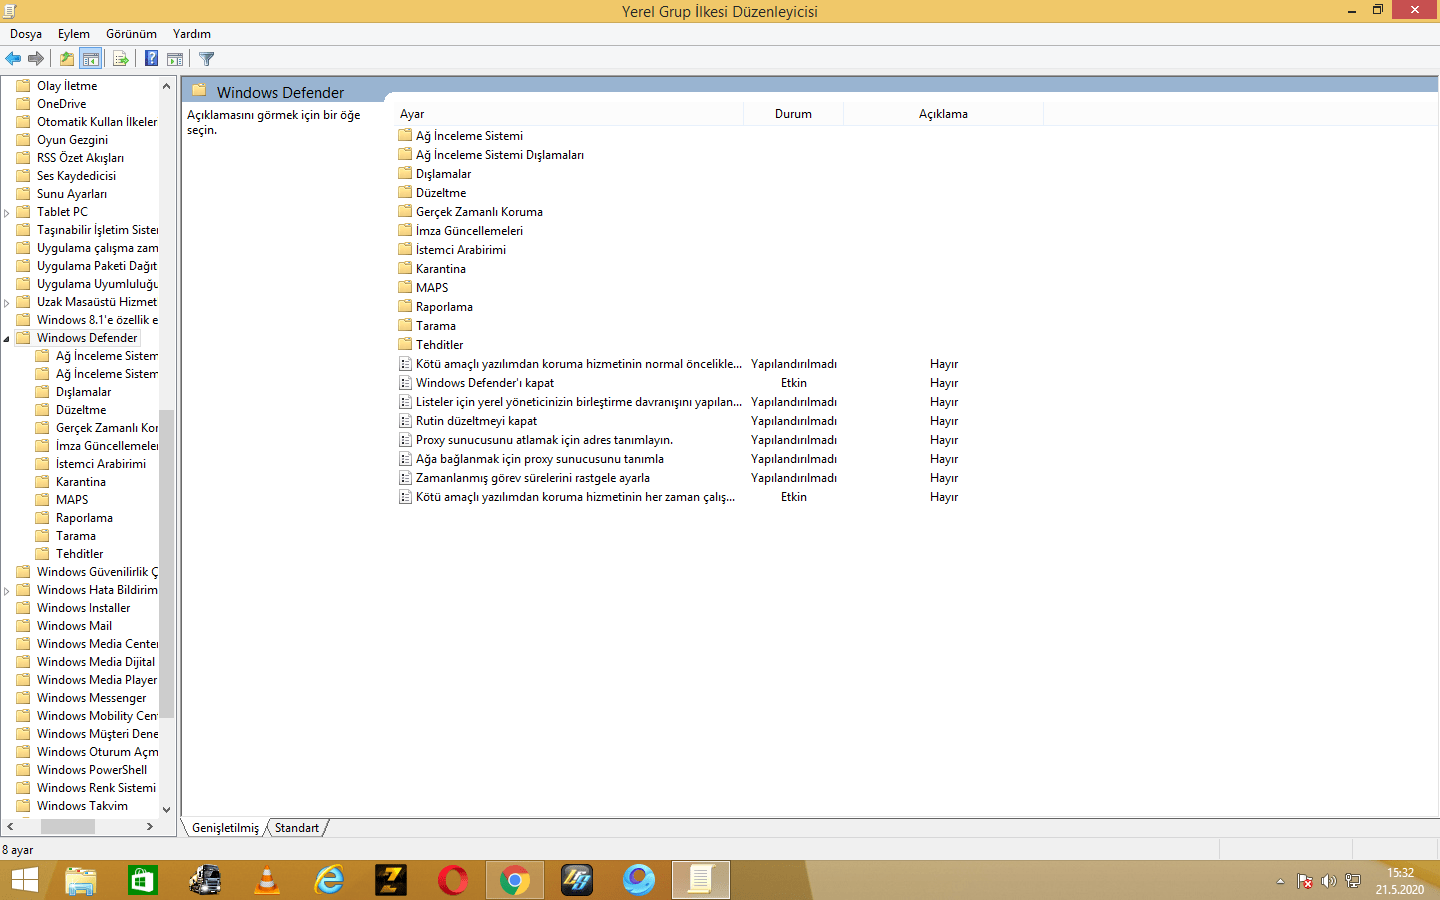Sort by the Açıklama column header
Screen dimensions: 1440x900
pyautogui.click(x=943, y=114)
